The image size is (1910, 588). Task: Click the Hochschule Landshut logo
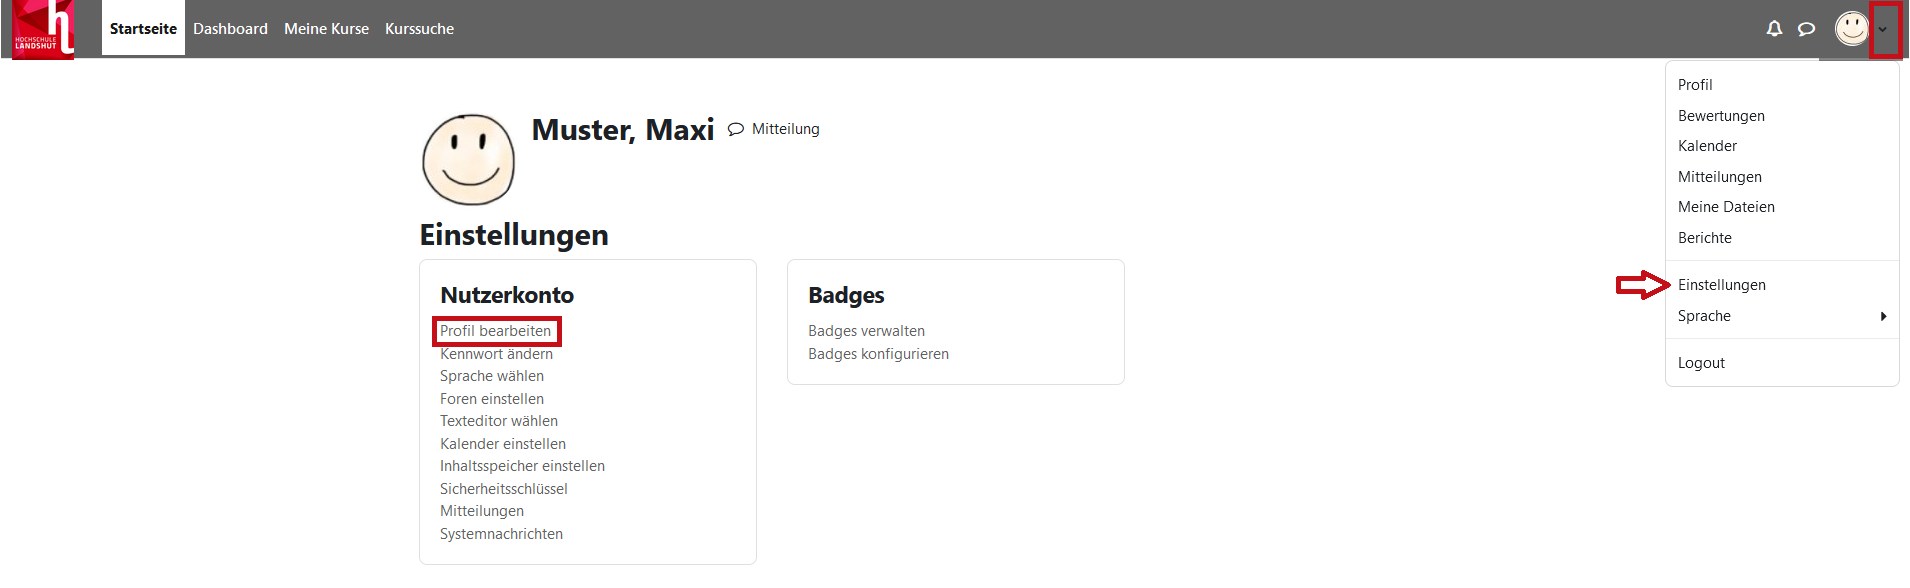point(43,29)
